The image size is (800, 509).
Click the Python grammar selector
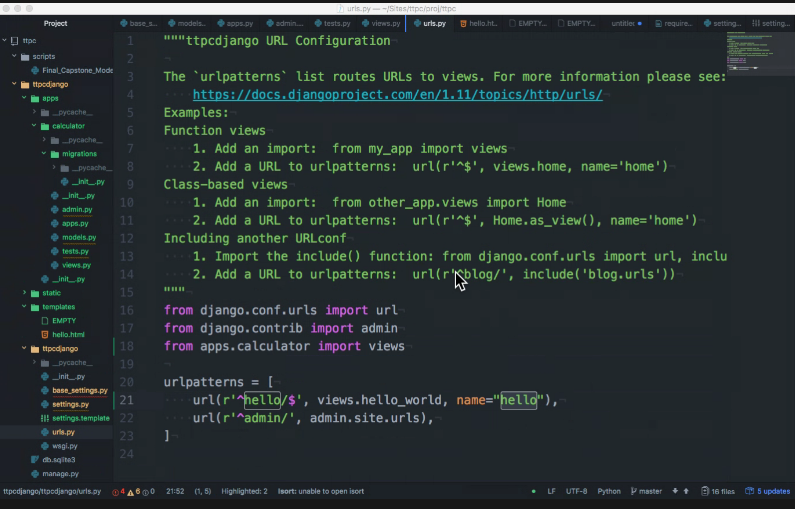(x=609, y=492)
